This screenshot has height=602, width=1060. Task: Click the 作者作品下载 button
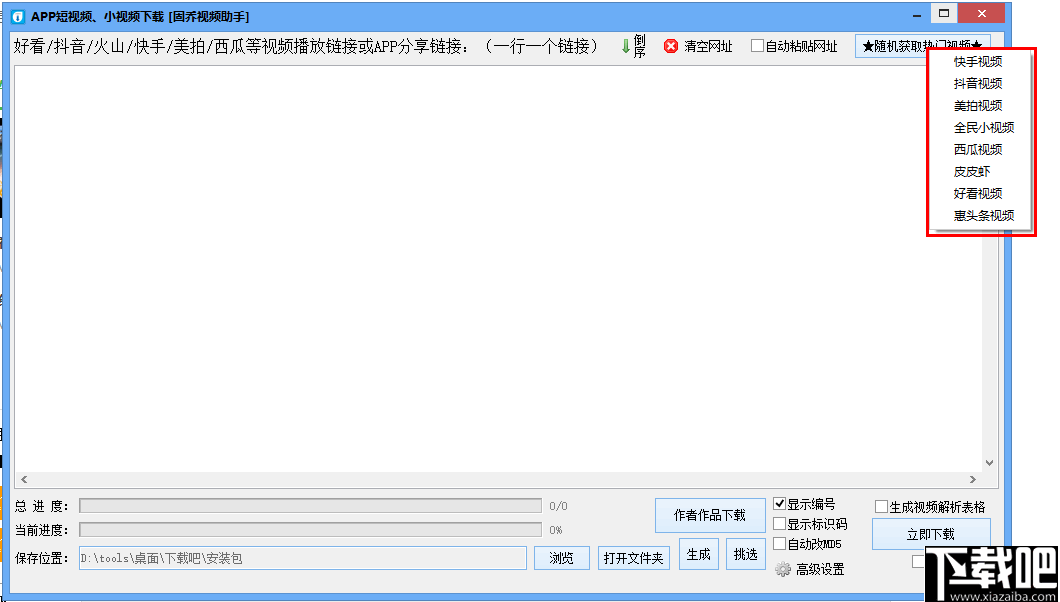click(710, 515)
